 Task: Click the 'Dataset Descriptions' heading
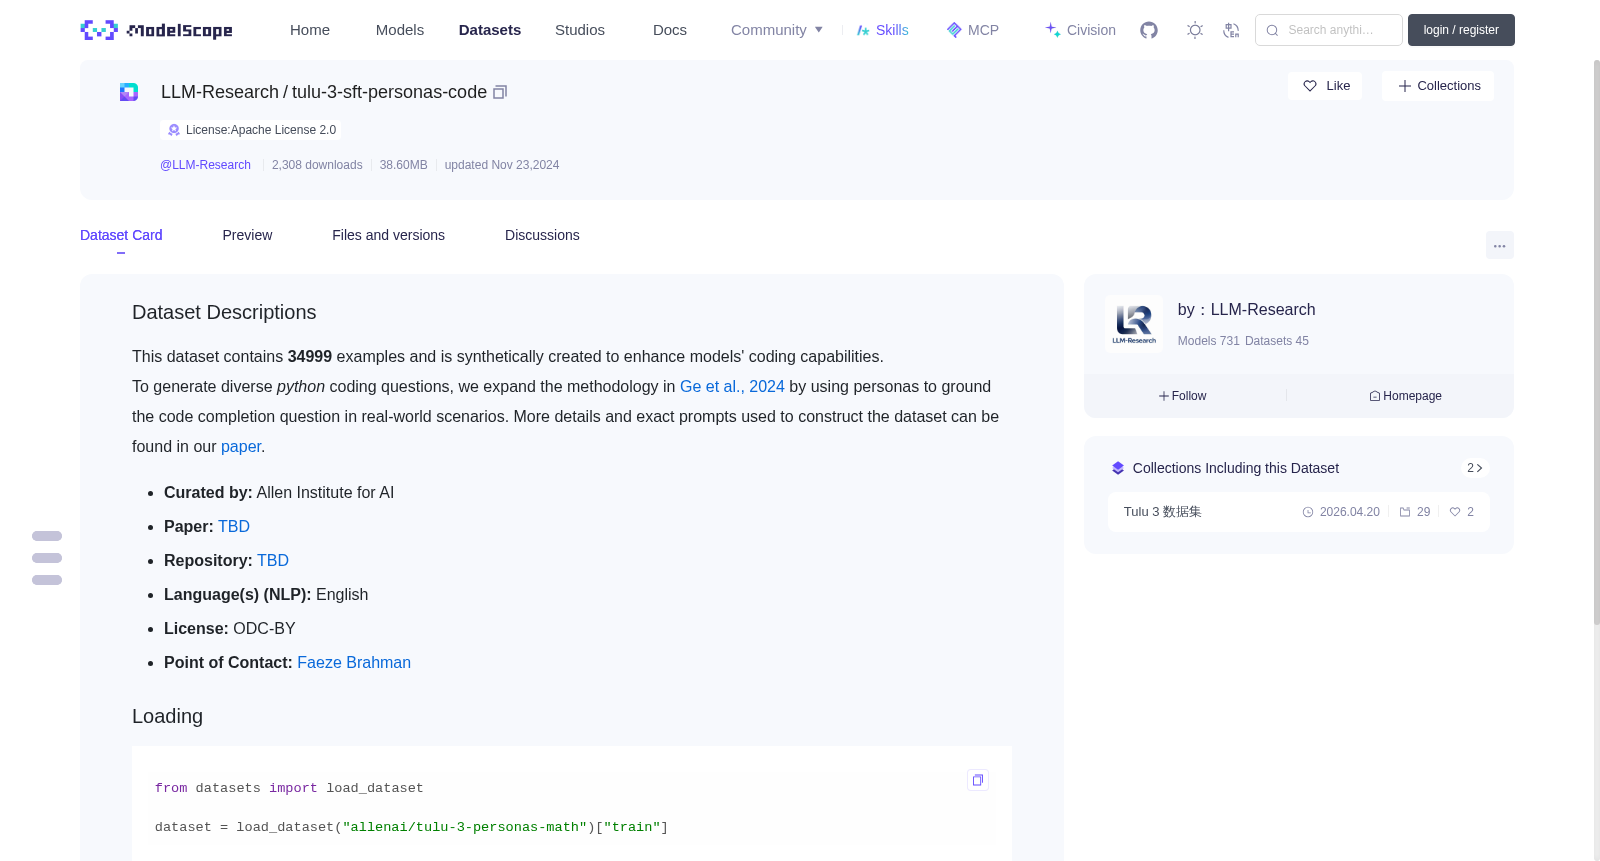224,312
